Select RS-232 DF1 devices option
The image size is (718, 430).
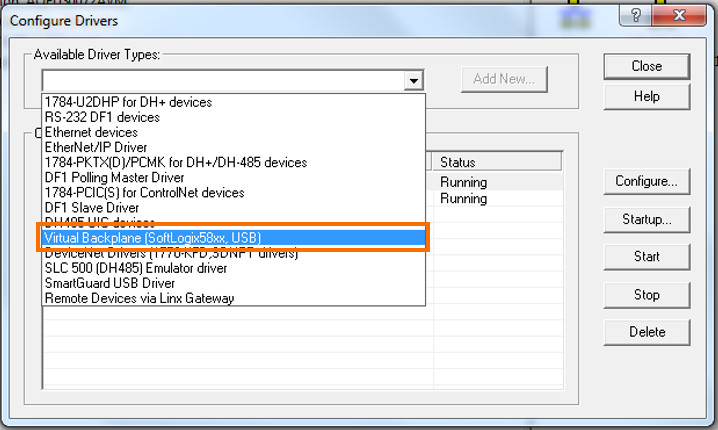tap(234, 117)
